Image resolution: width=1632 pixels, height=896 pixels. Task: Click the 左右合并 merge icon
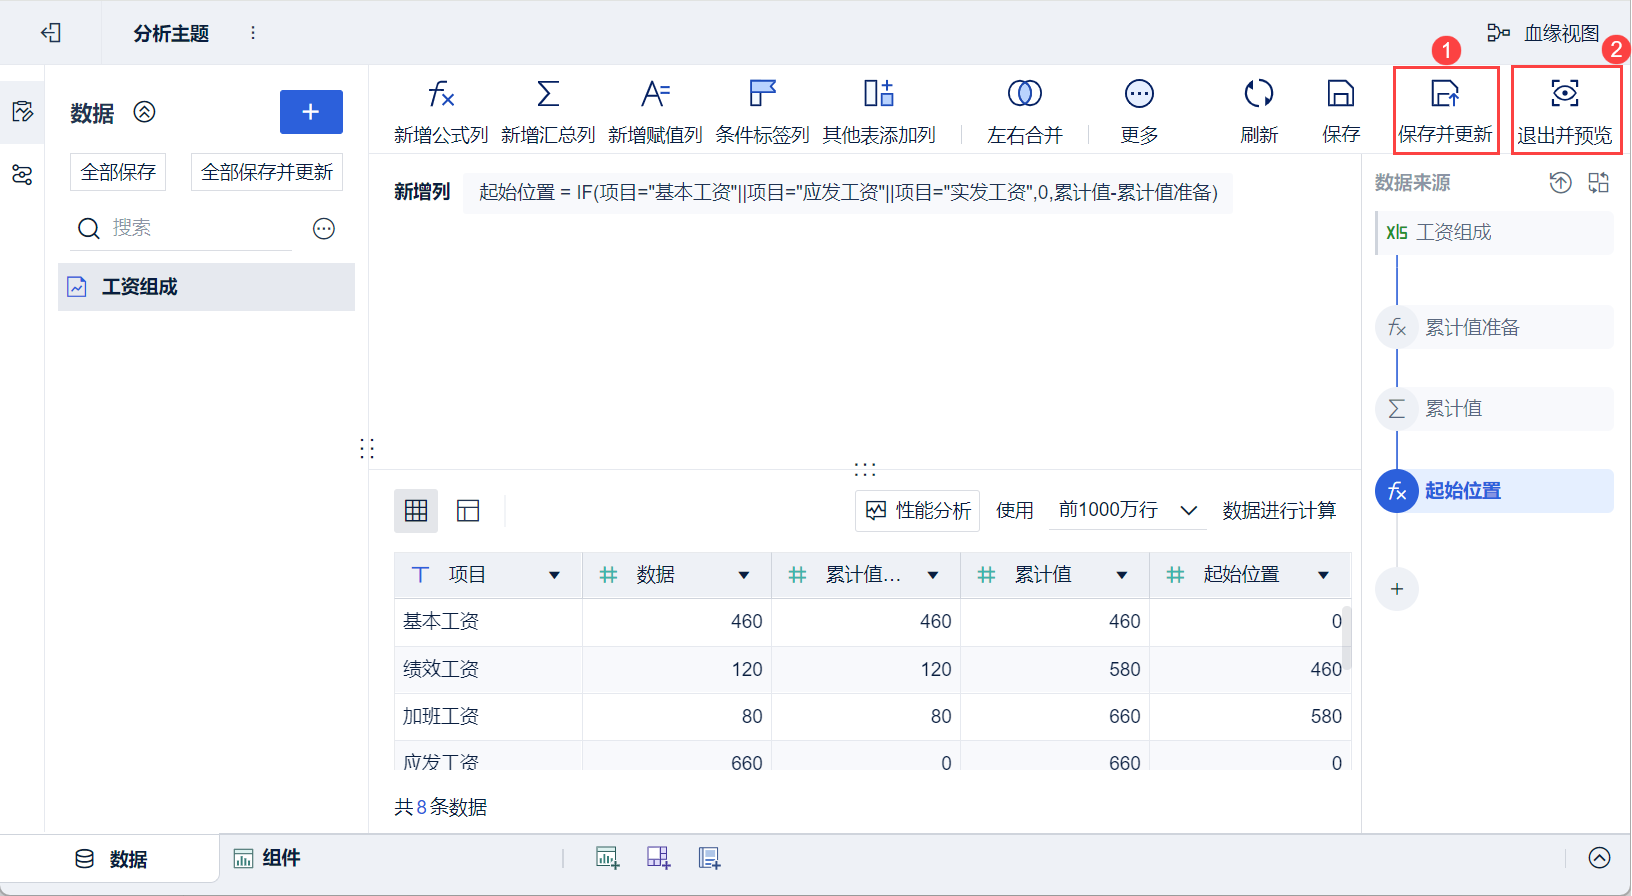pyautogui.click(x=1024, y=95)
